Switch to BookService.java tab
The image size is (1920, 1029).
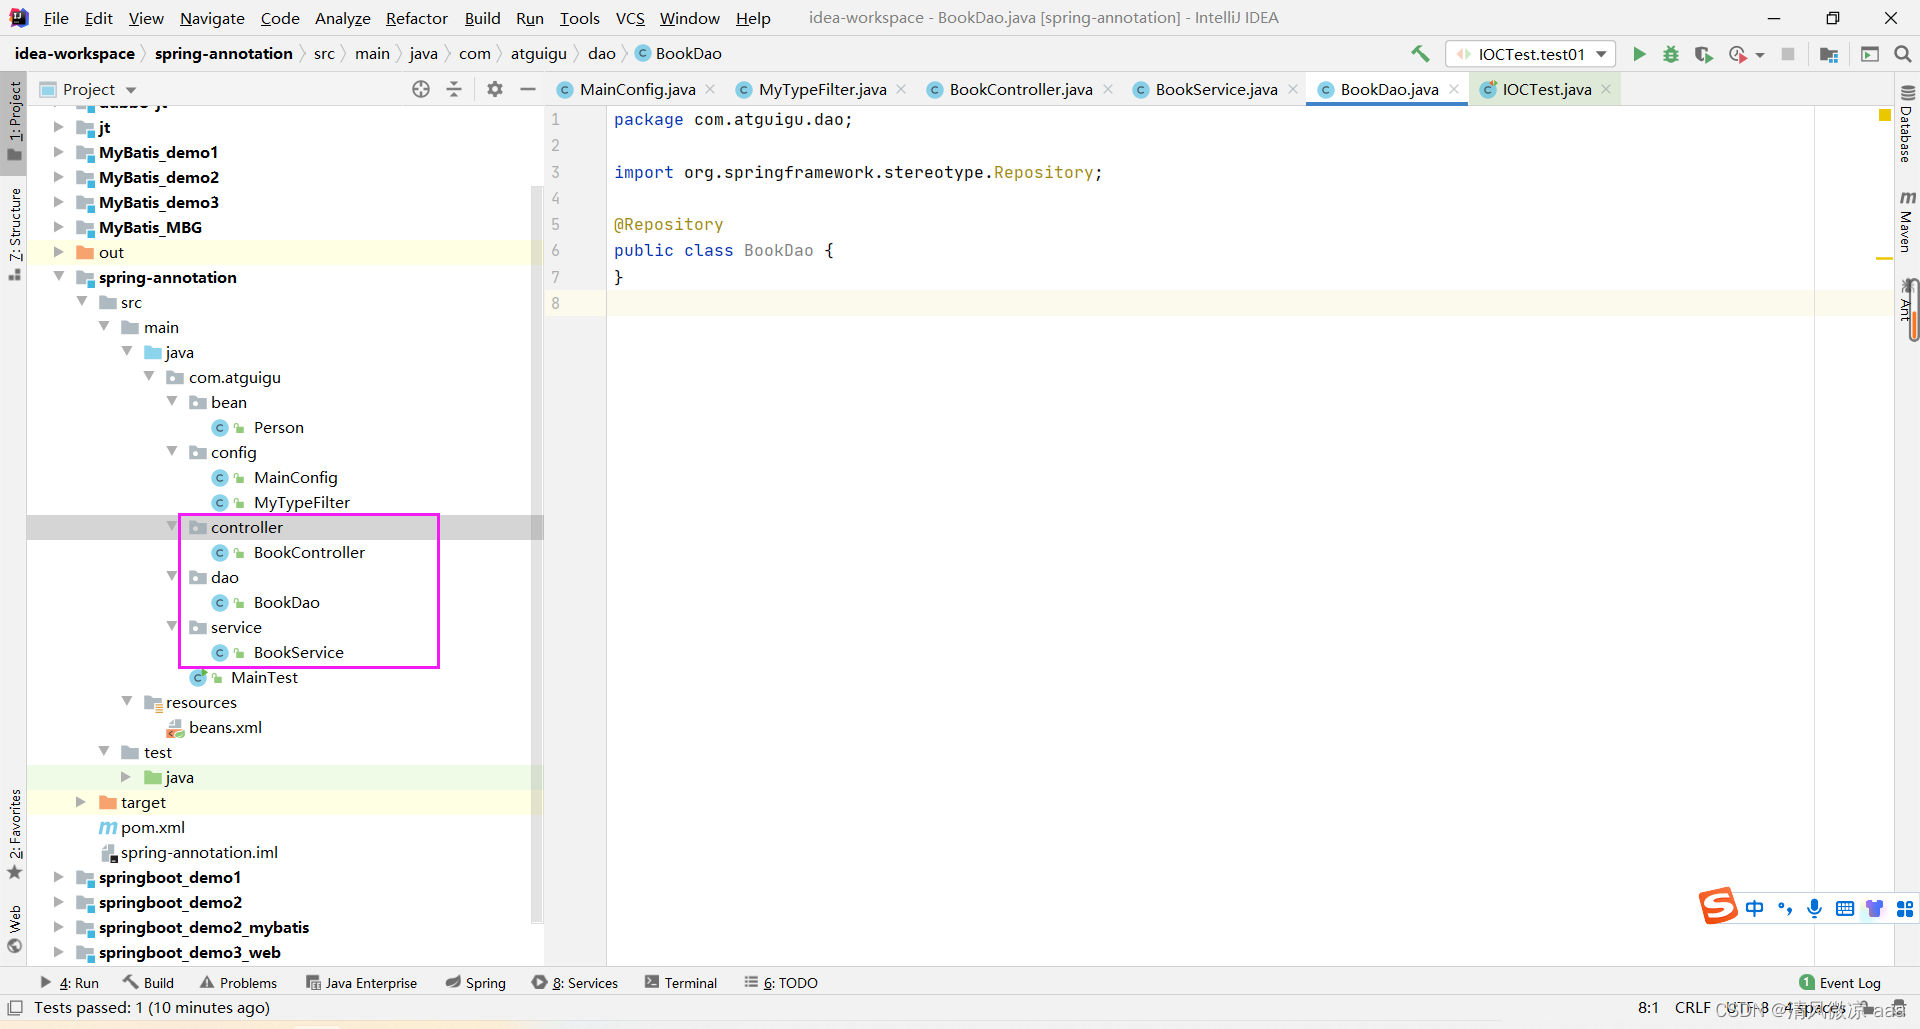1216,89
